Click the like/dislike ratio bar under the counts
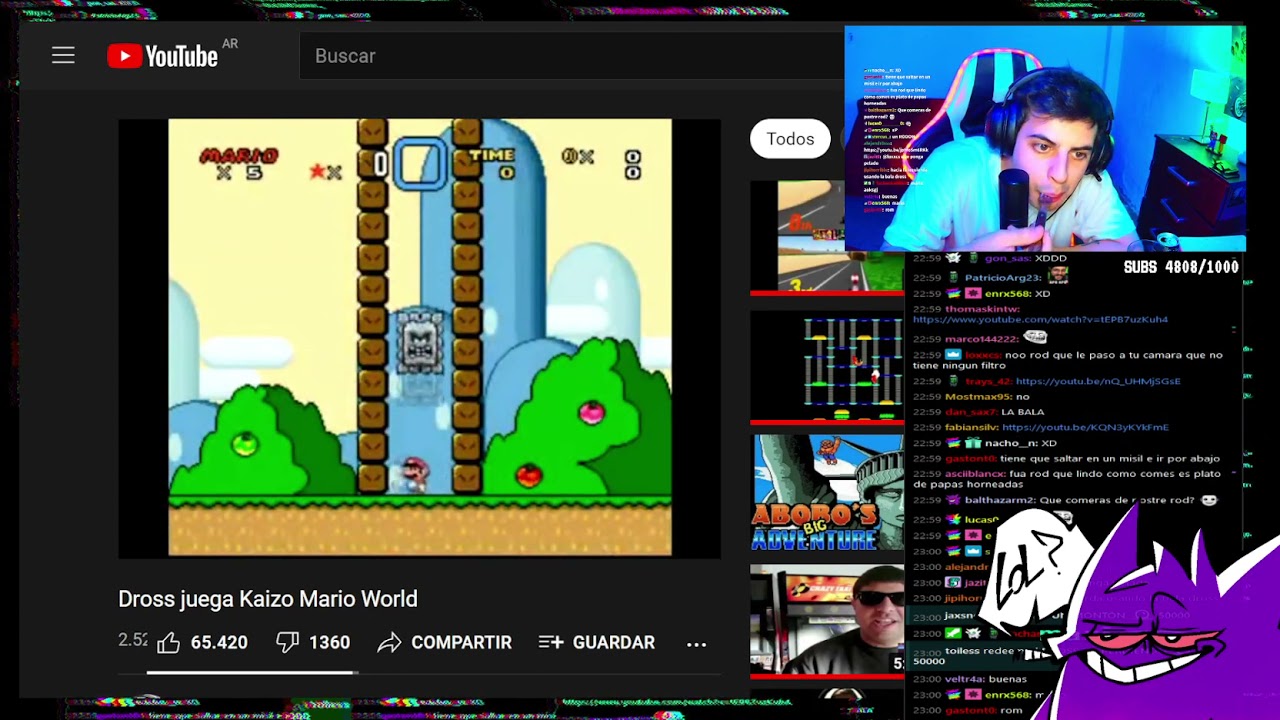Screen dimensions: 1280x720 pos(252,673)
